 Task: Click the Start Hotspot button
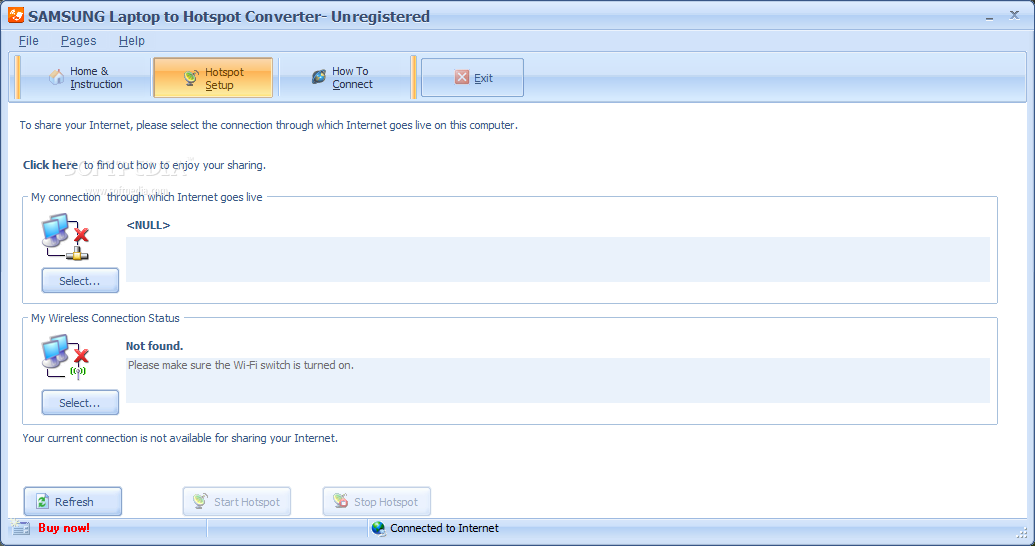coord(237,502)
